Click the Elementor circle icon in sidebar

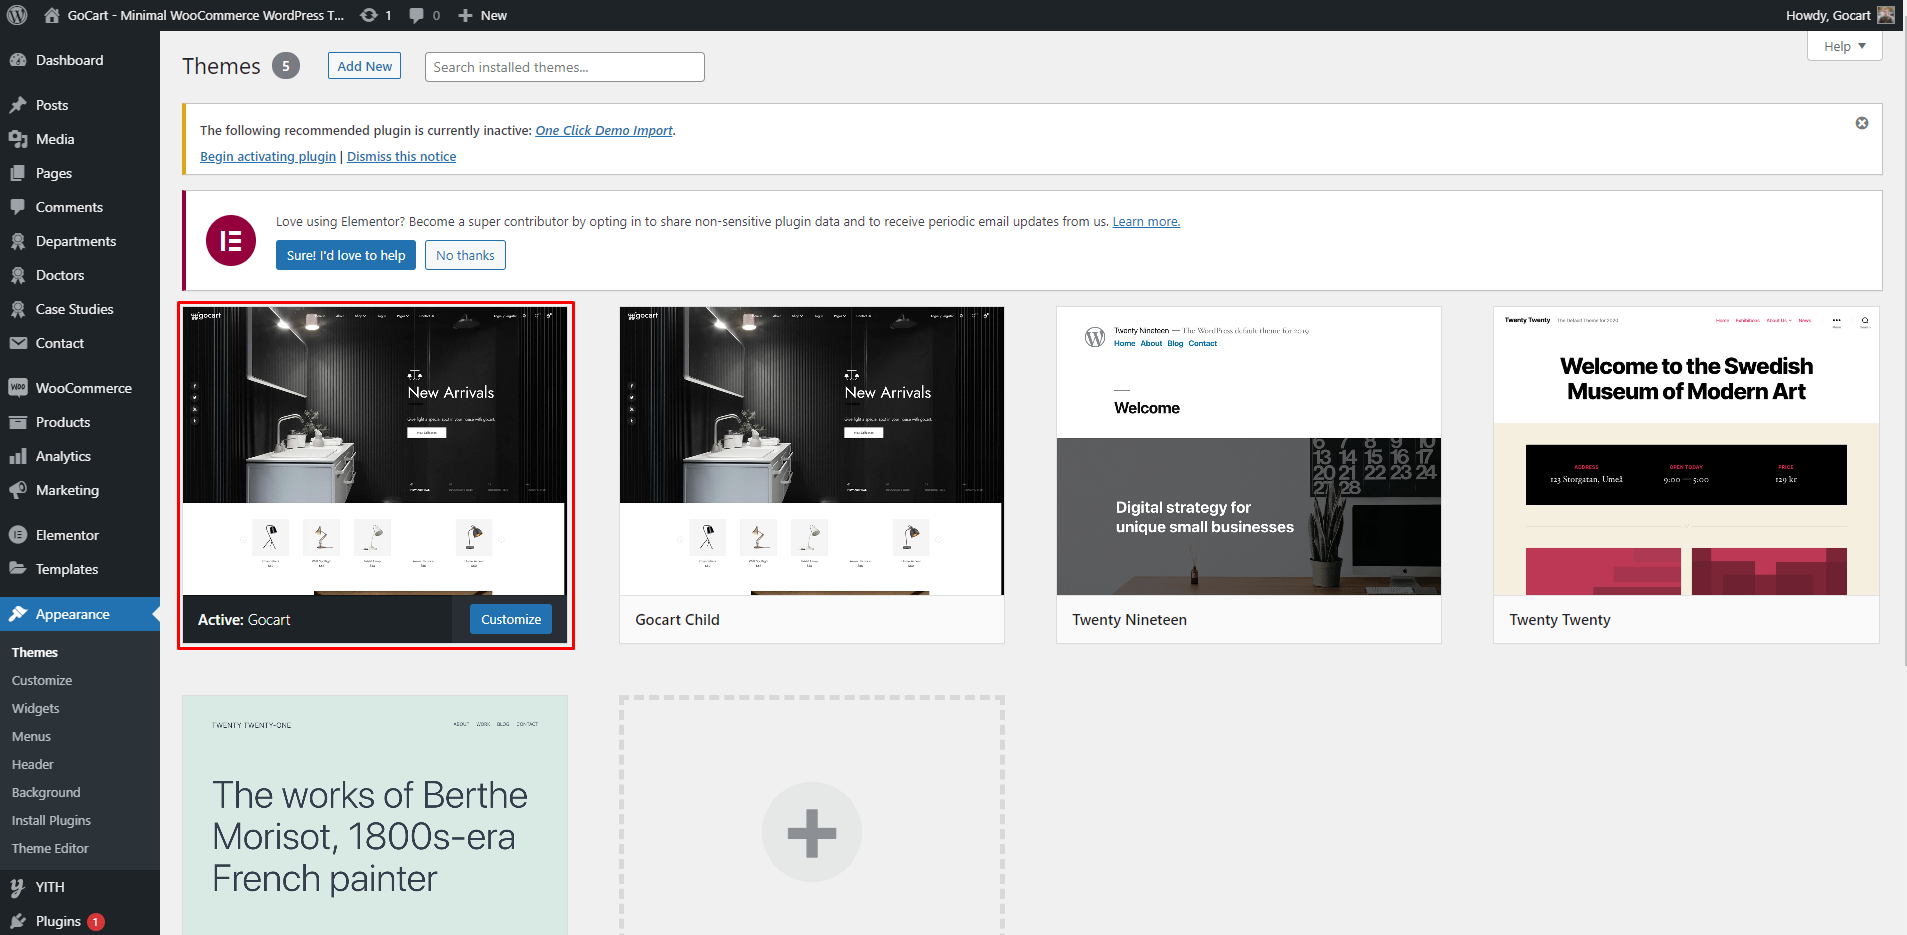[x=18, y=535]
